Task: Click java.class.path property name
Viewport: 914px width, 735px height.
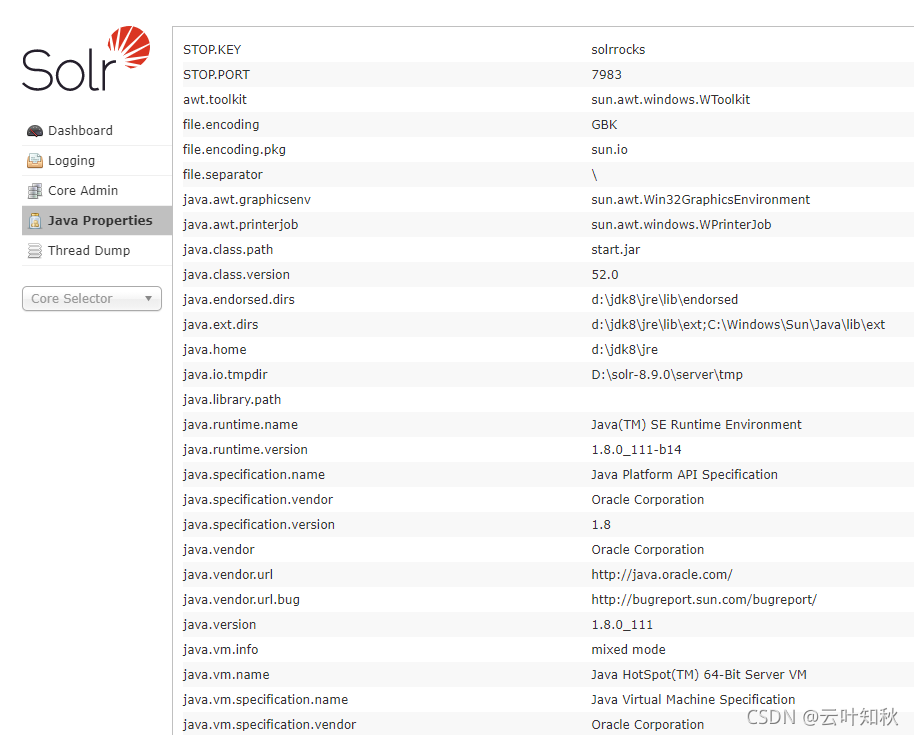Action: (228, 250)
